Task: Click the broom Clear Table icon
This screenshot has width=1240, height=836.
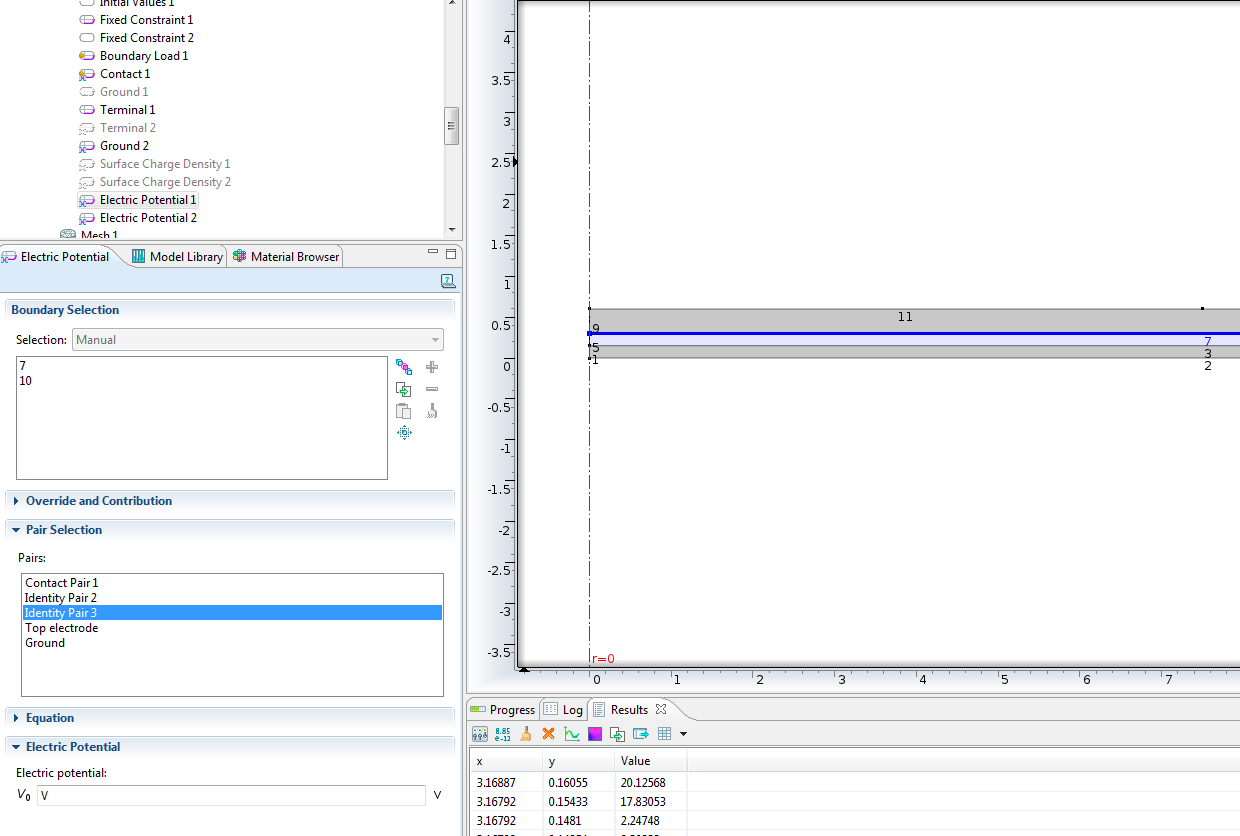Action: (525, 734)
